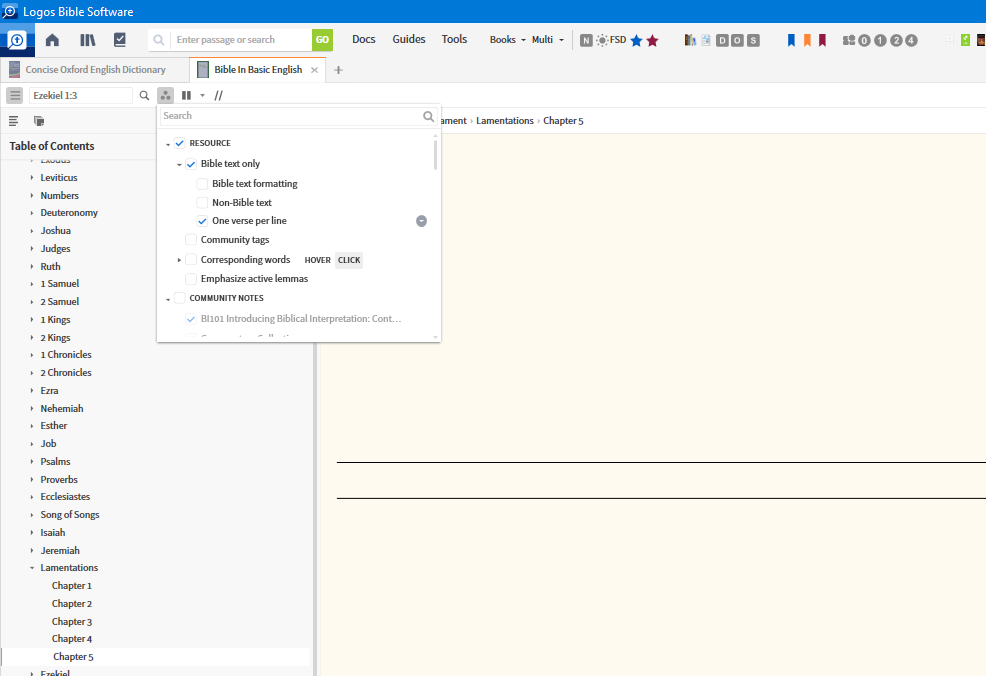Select HOVER for Corresponding words
This screenshot has height=676, width=986.
coord(318,260)
